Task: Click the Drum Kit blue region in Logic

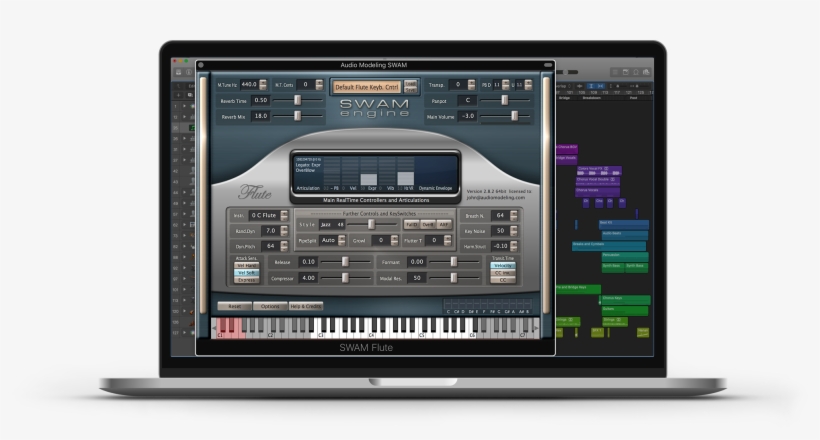Action: pyautogui.click(x=623, y=224)
